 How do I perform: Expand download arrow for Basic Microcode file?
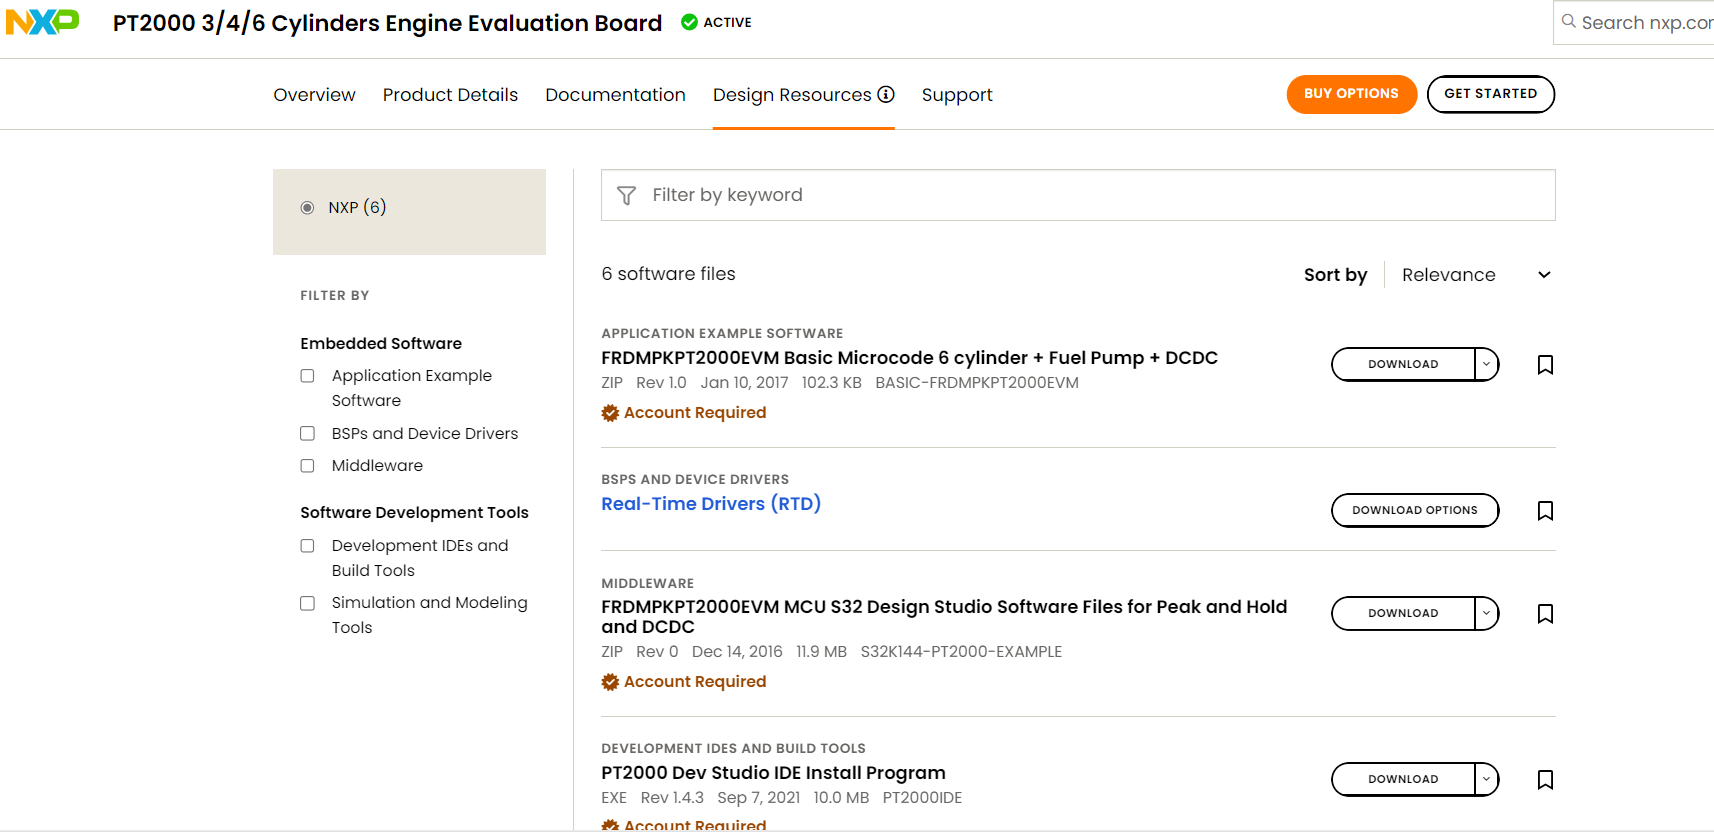click(1487, 364)
